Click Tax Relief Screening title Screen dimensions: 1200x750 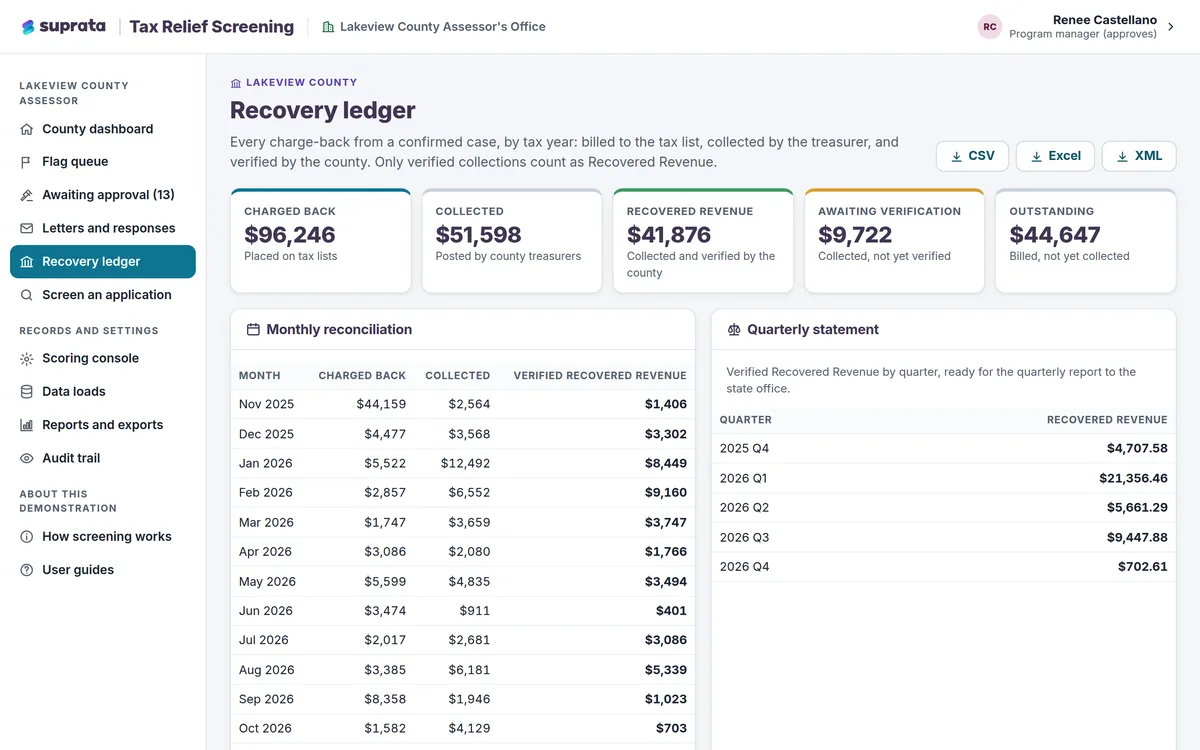tap(212, 27)
